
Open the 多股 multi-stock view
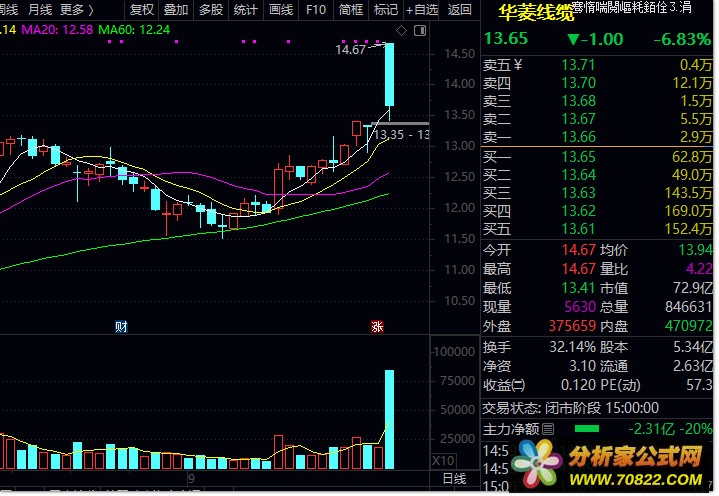pos(211,9)
